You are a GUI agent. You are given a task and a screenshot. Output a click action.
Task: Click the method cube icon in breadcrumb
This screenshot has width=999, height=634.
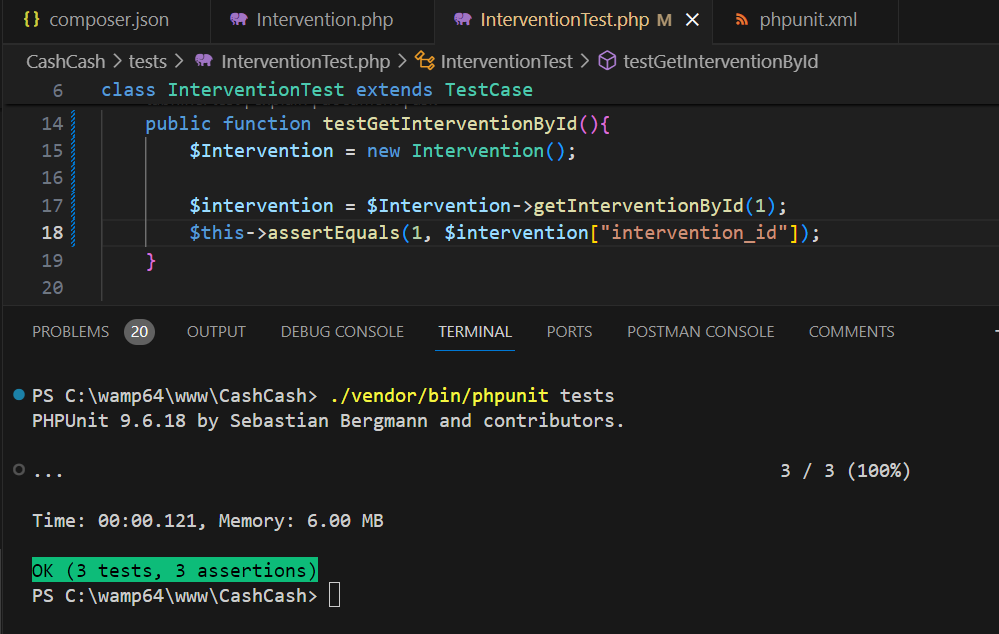click(x=607, y=62)
